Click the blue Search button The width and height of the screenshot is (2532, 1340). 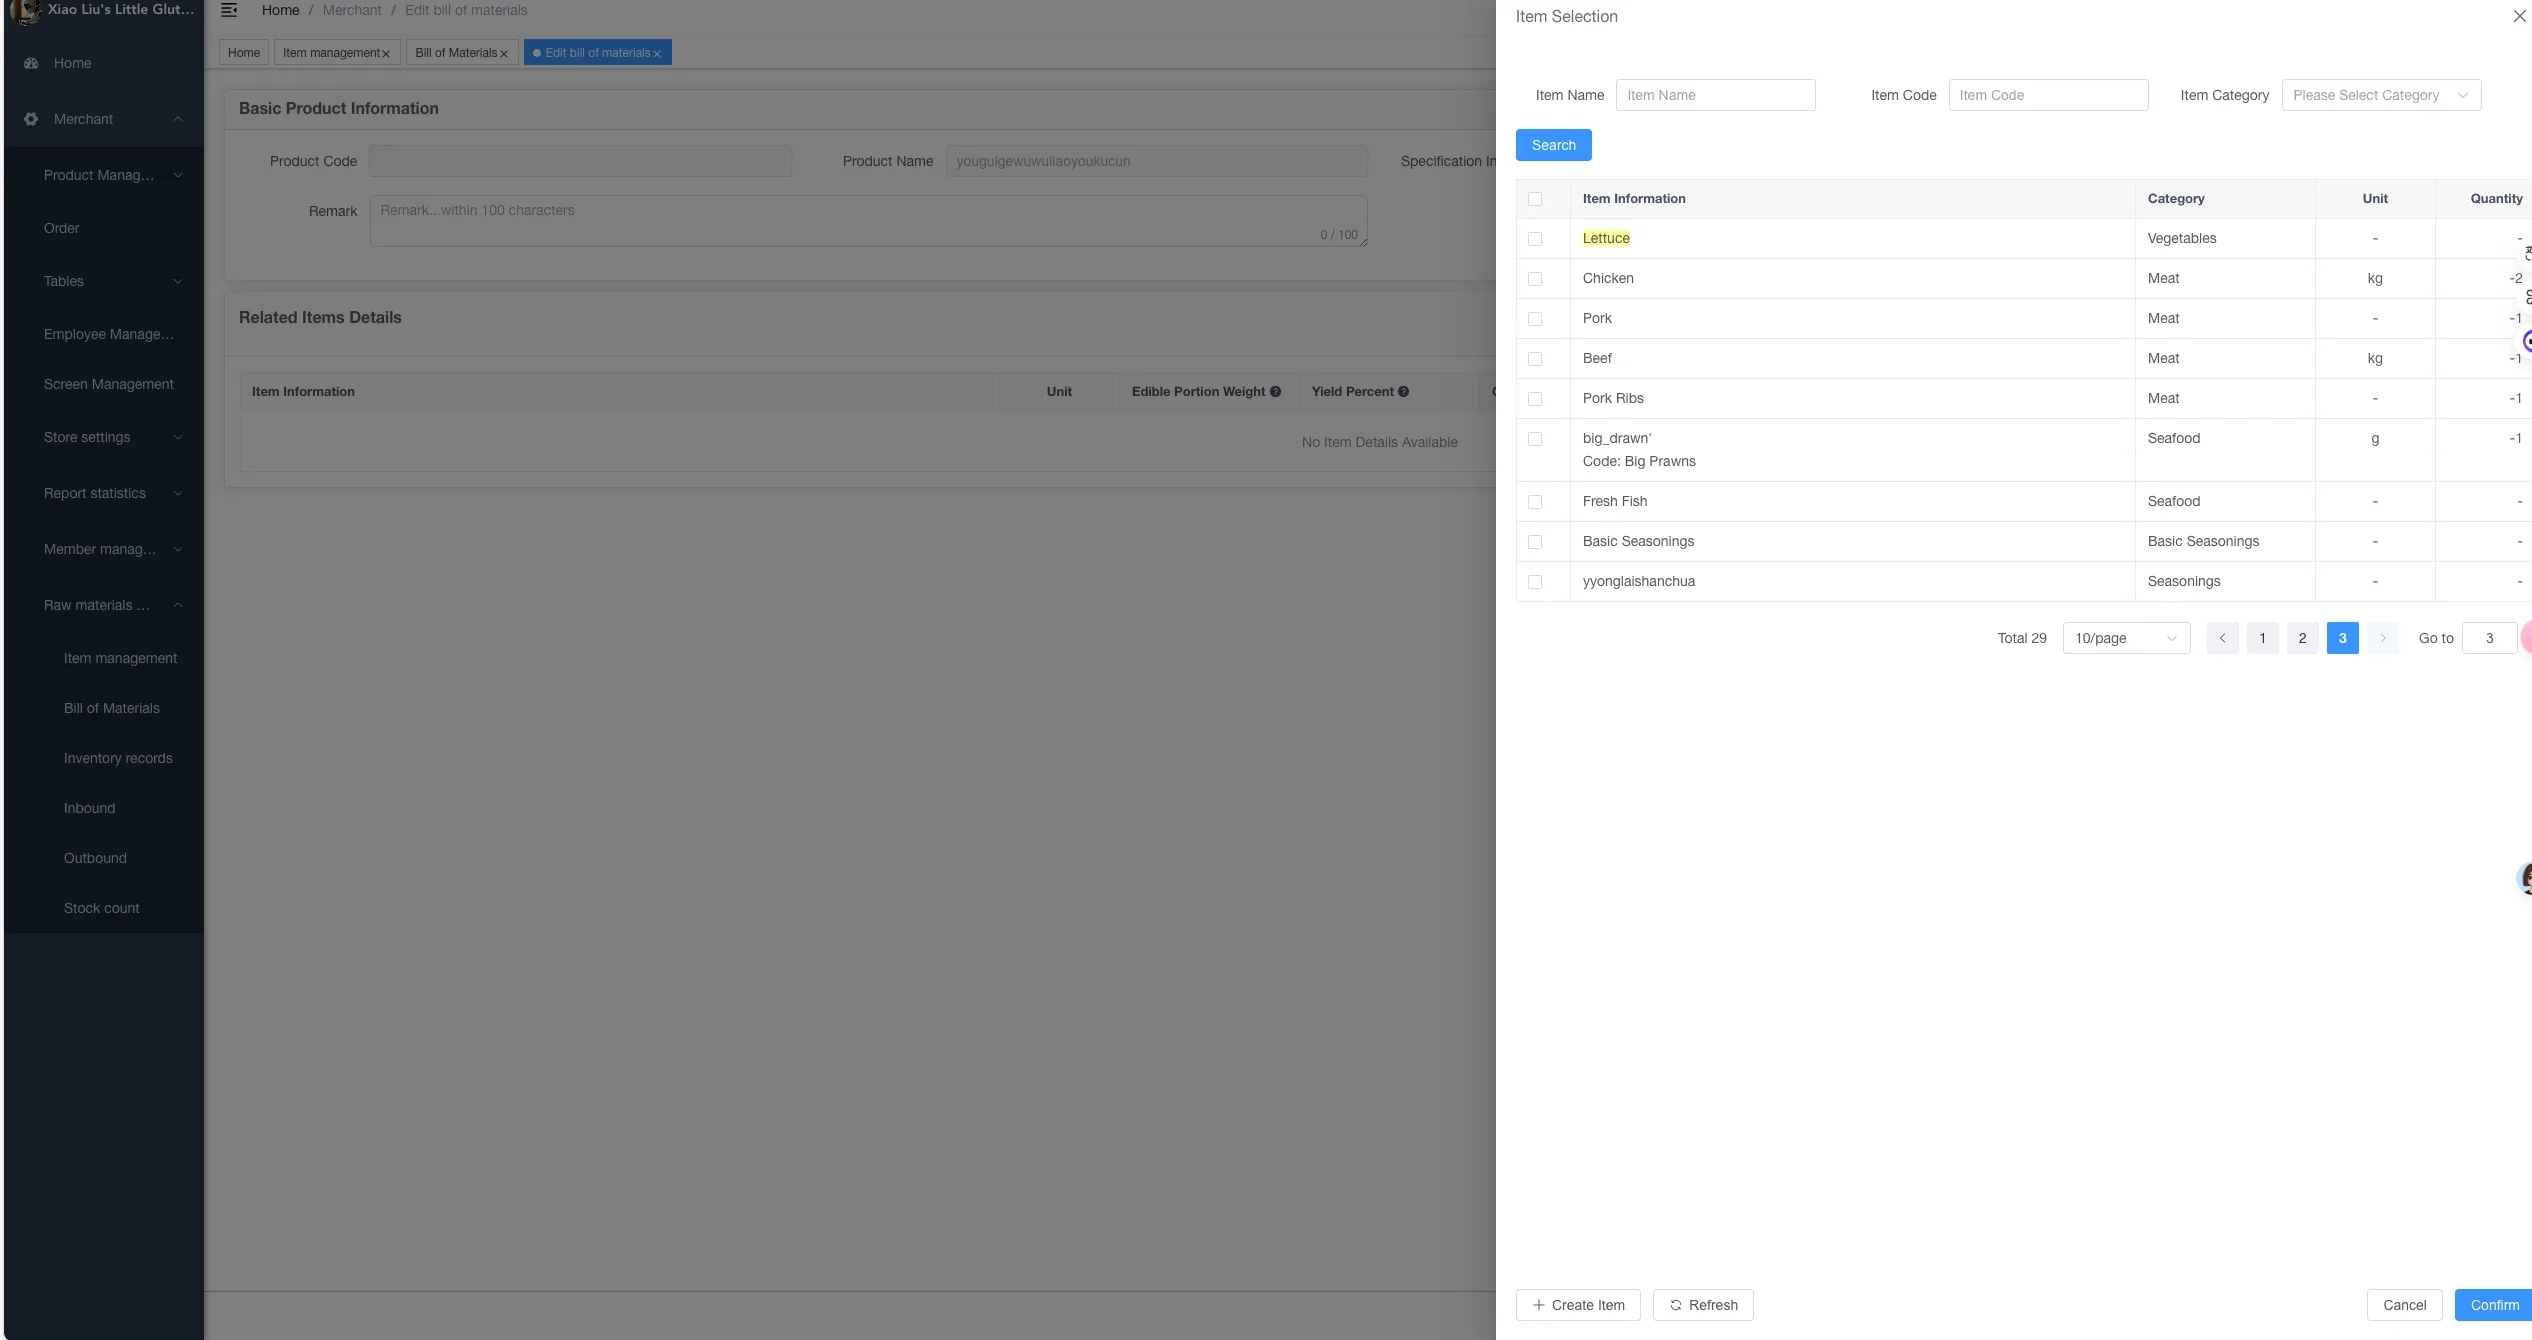point(1553,145)
